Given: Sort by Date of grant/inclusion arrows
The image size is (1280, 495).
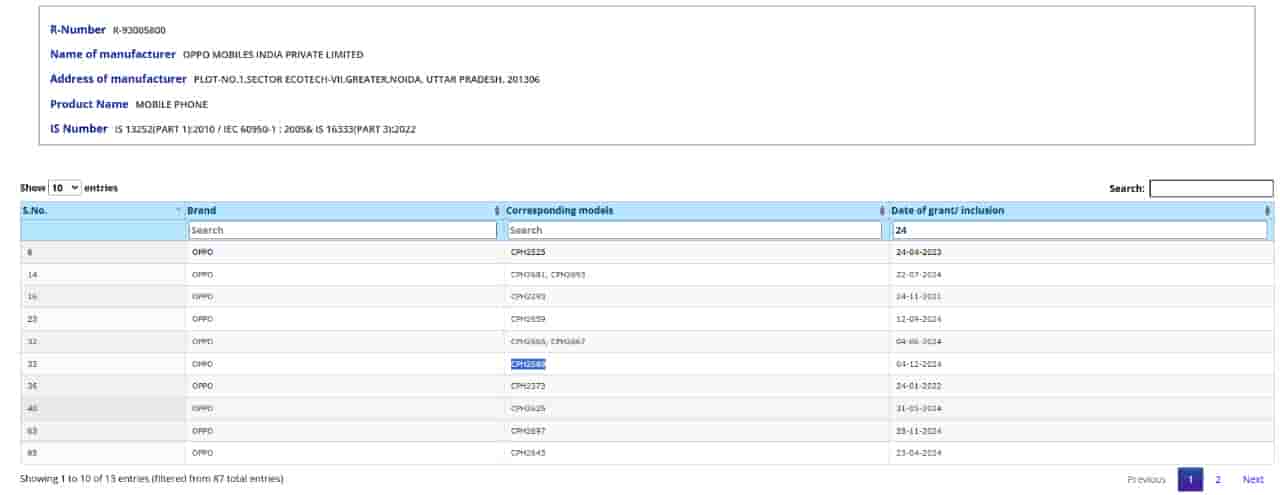Looking at the screenshot, I should 1267,211.
